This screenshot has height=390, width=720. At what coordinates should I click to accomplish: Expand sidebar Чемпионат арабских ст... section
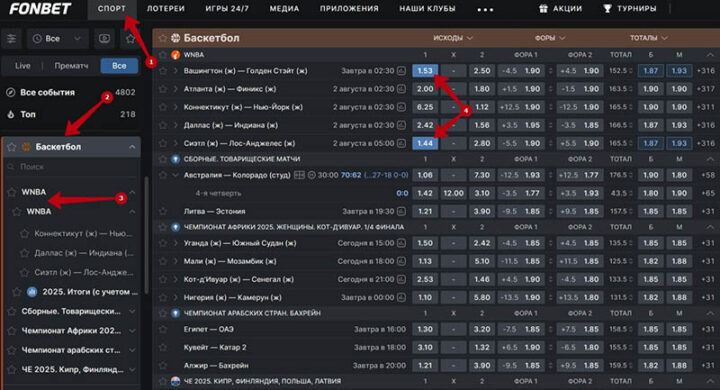click(x=132, y=350)
